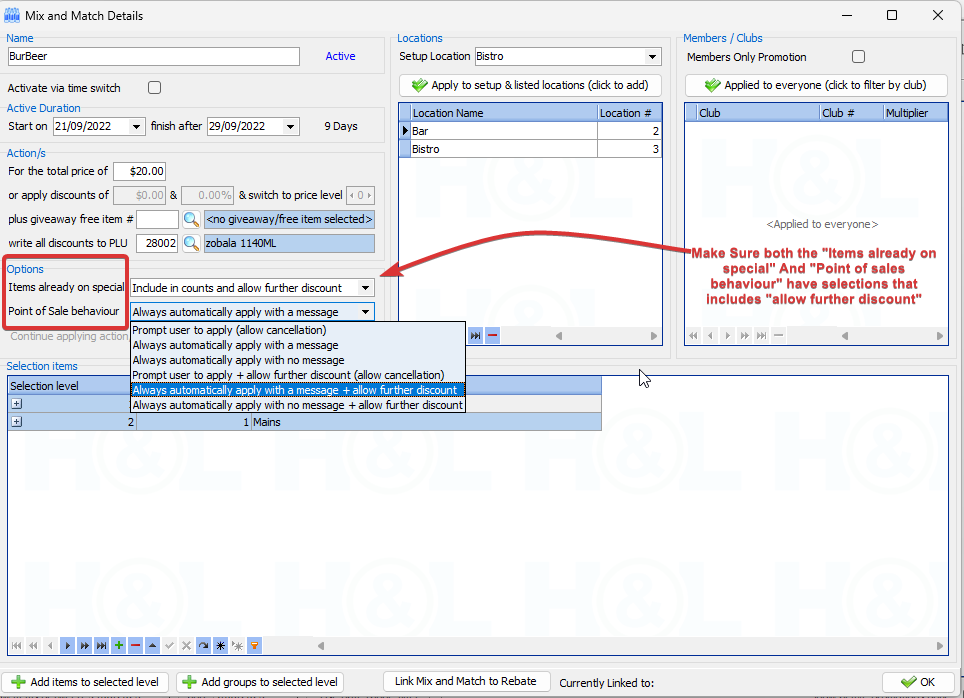The image size is (964, 698).
Task: Click red minus delete icon in Locations navigator
Action: [x=492, y=336]
